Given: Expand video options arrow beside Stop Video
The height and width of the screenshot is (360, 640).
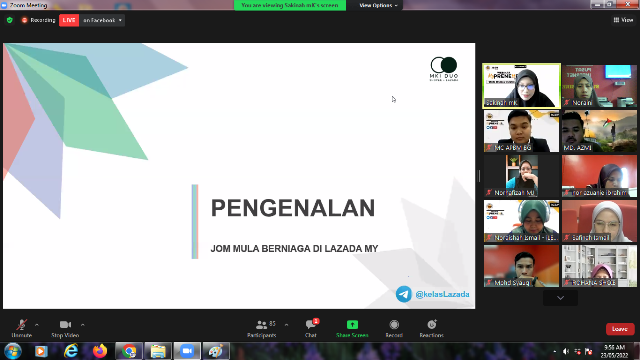Looking at the screenshot, I should click(82, 325).
